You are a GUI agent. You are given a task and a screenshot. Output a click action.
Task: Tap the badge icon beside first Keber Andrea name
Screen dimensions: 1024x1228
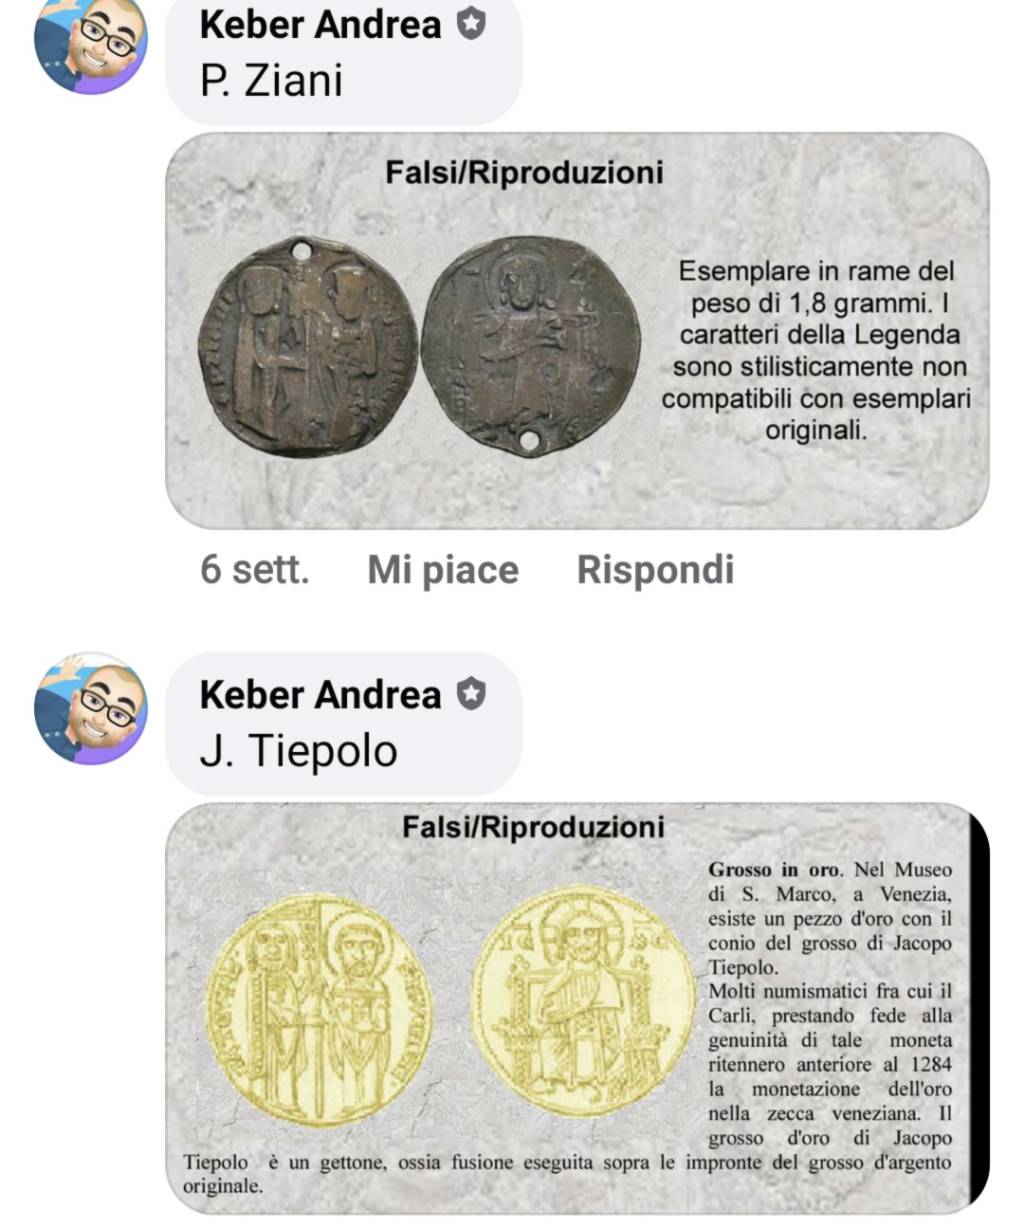(471, 24)
